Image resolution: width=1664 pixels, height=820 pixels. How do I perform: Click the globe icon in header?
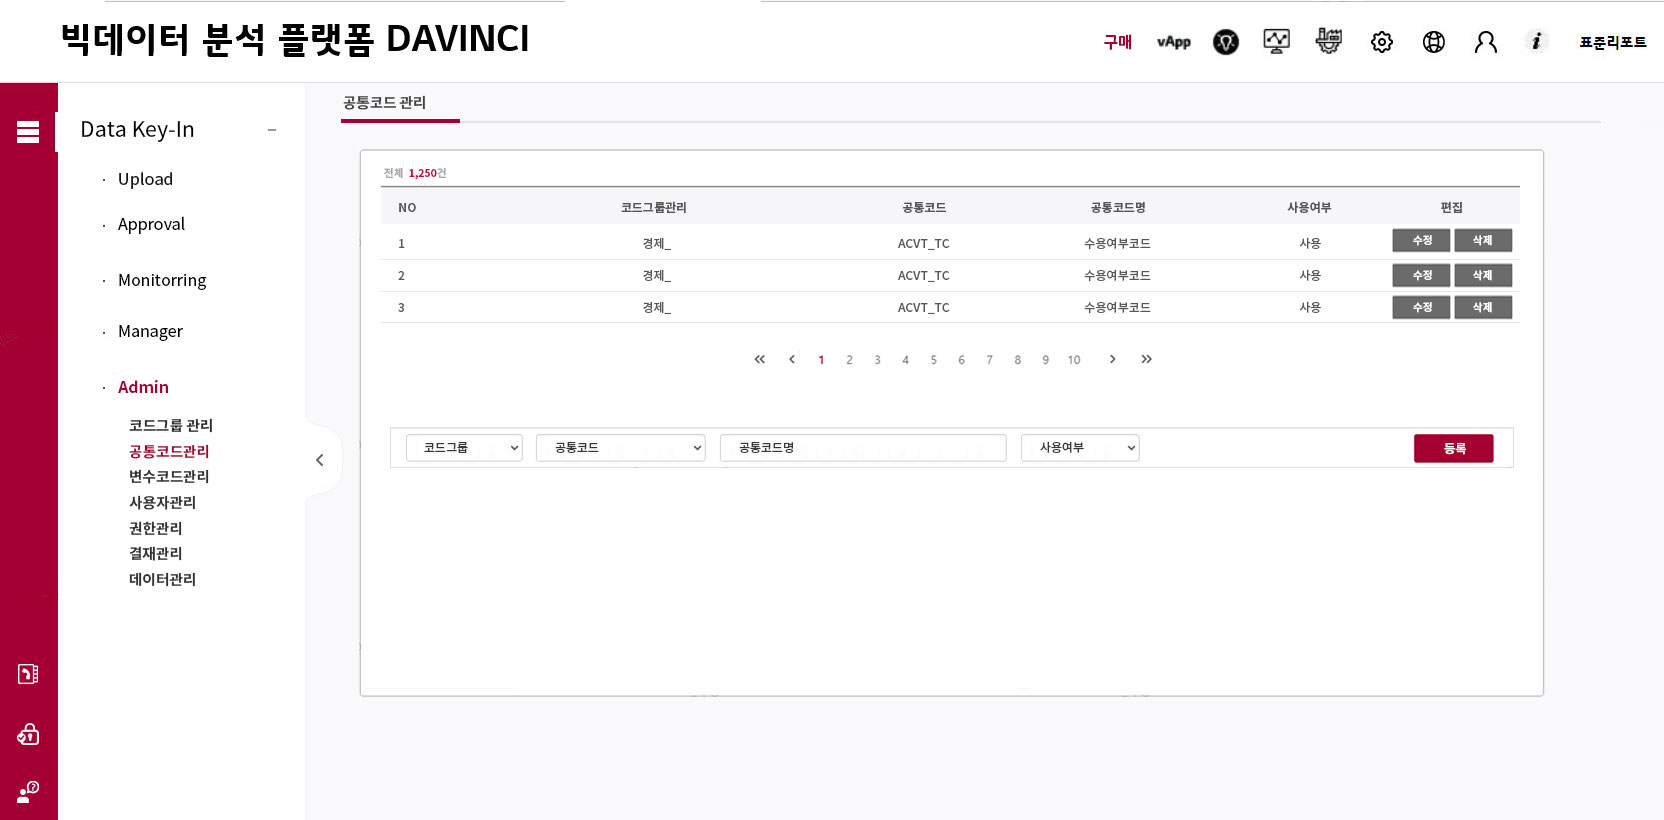[x=1433, y=42]
